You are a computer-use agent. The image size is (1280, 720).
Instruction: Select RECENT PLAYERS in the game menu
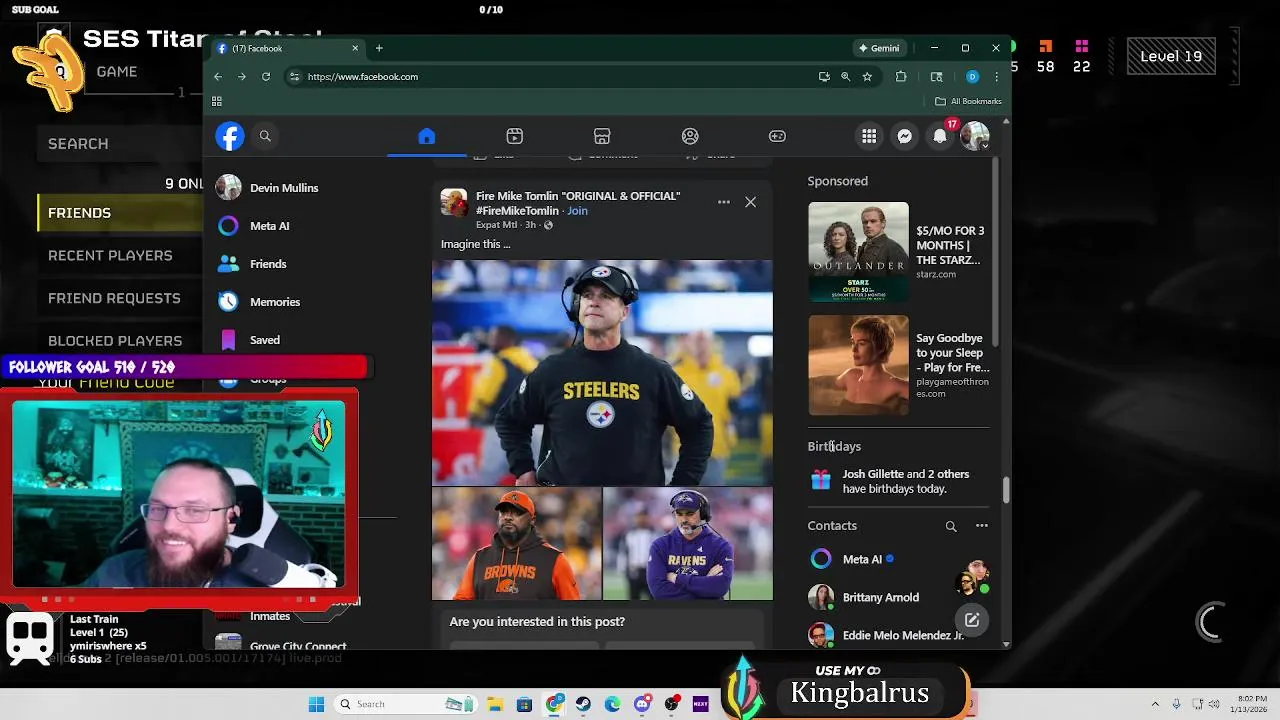coord(110,255)
